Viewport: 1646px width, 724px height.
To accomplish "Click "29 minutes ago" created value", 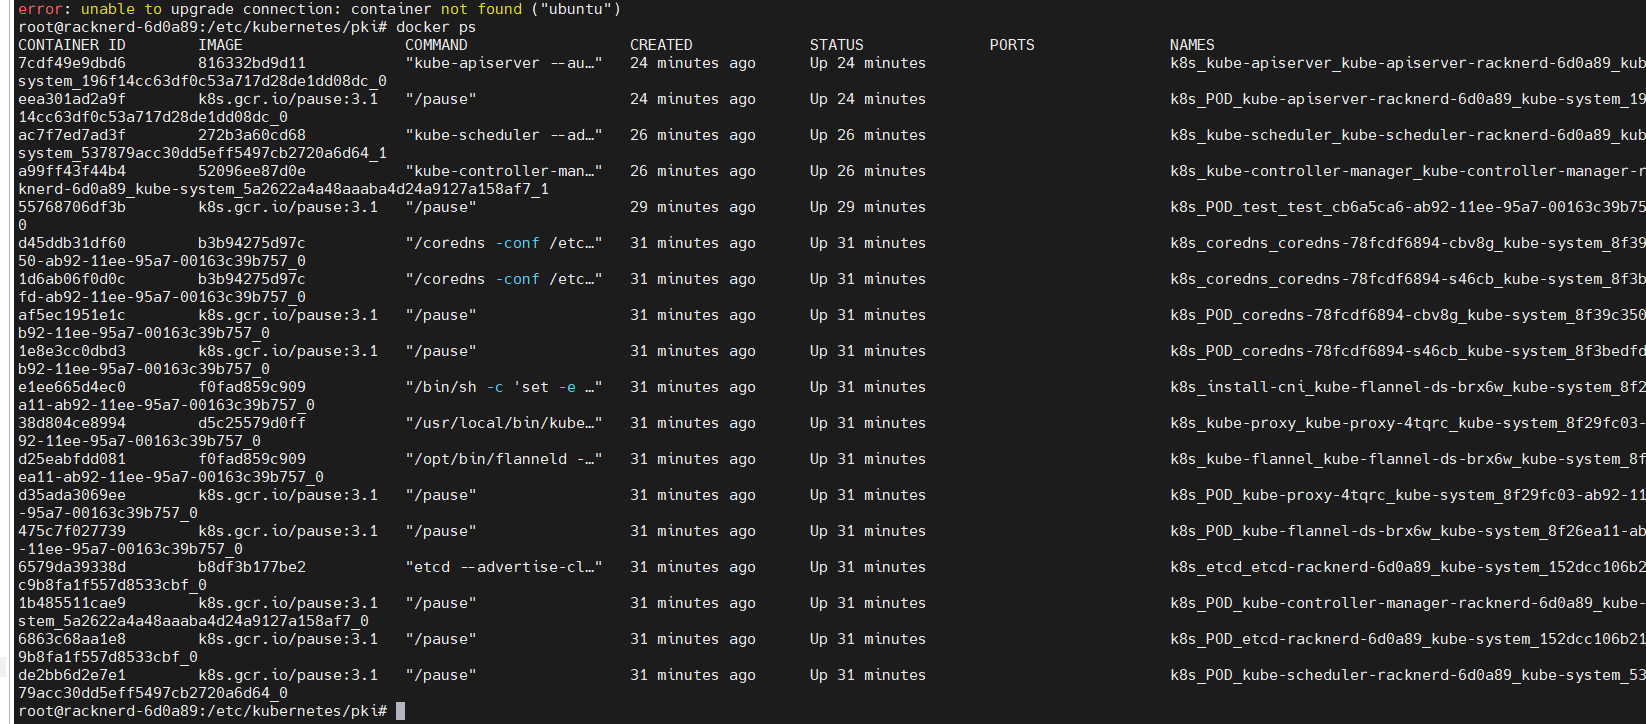I will pos(693,207).
